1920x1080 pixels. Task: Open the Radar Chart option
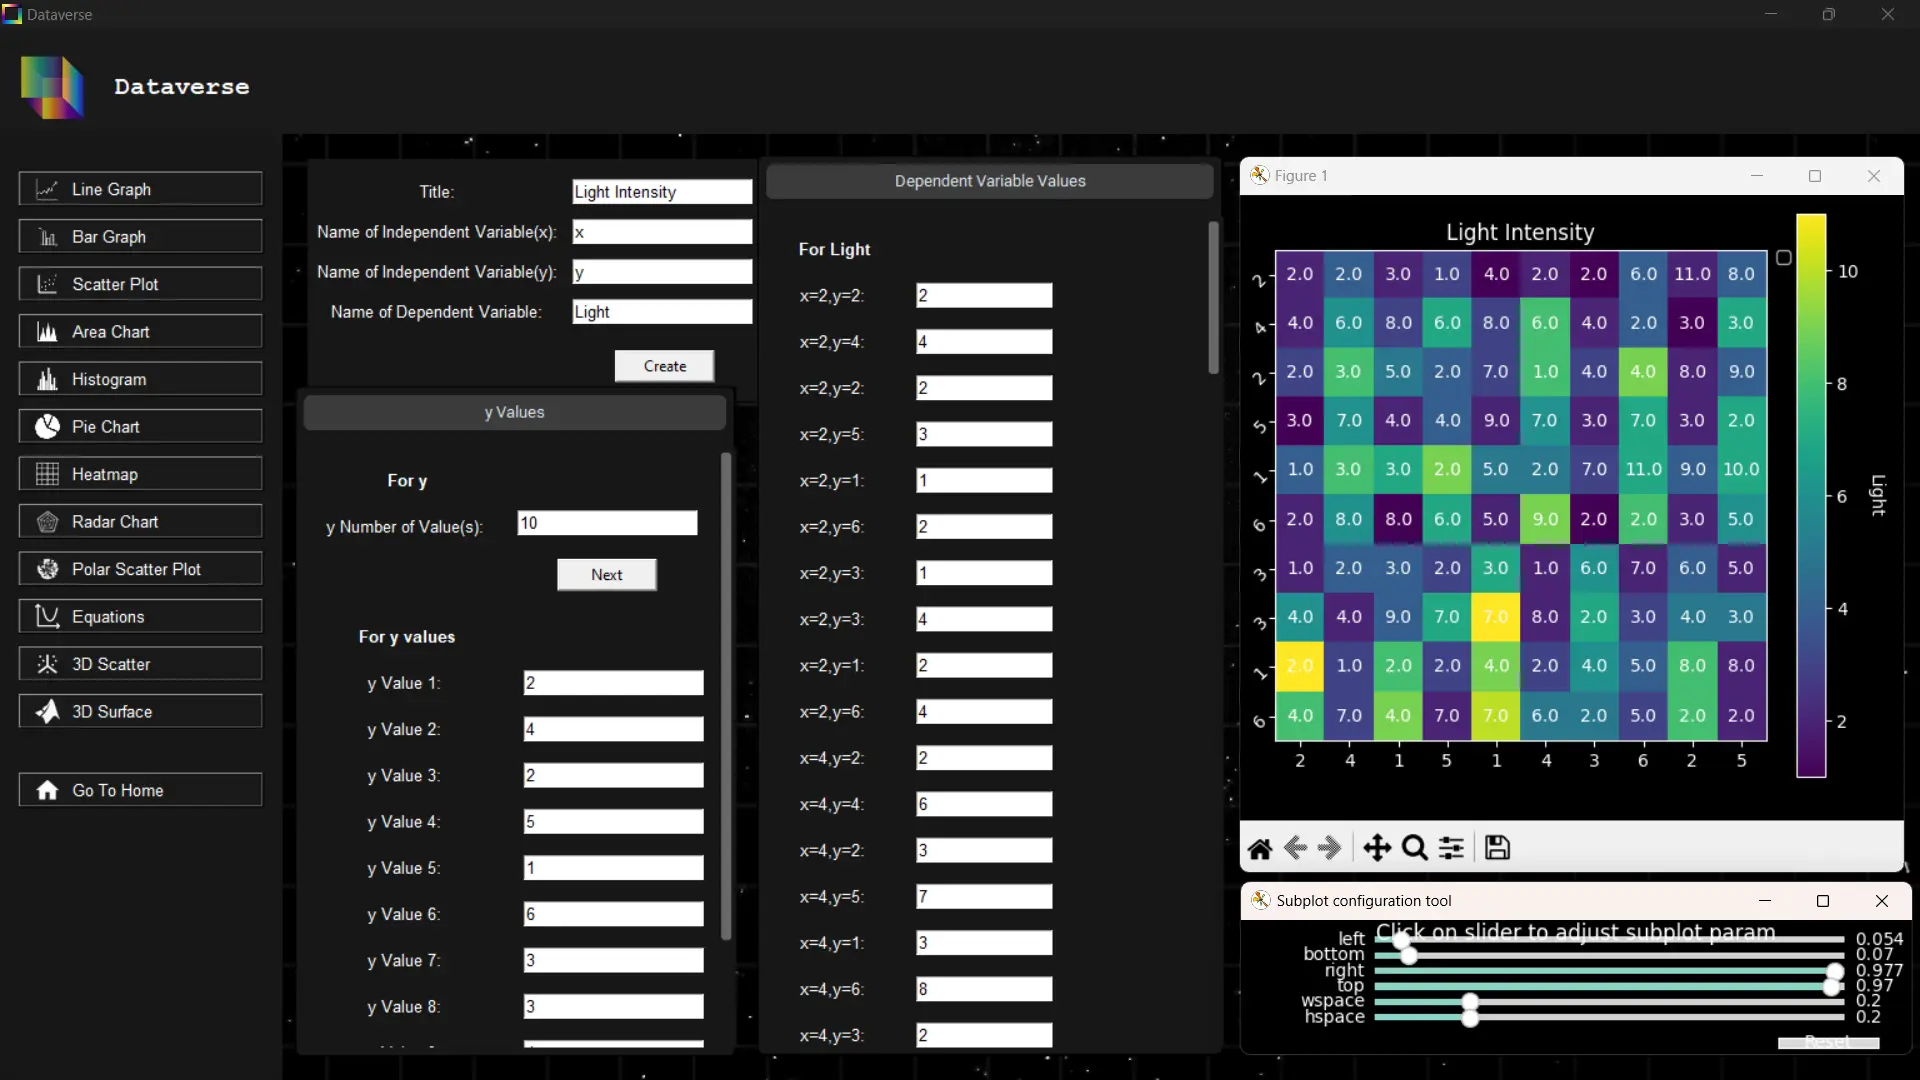(x=140, y=522)
